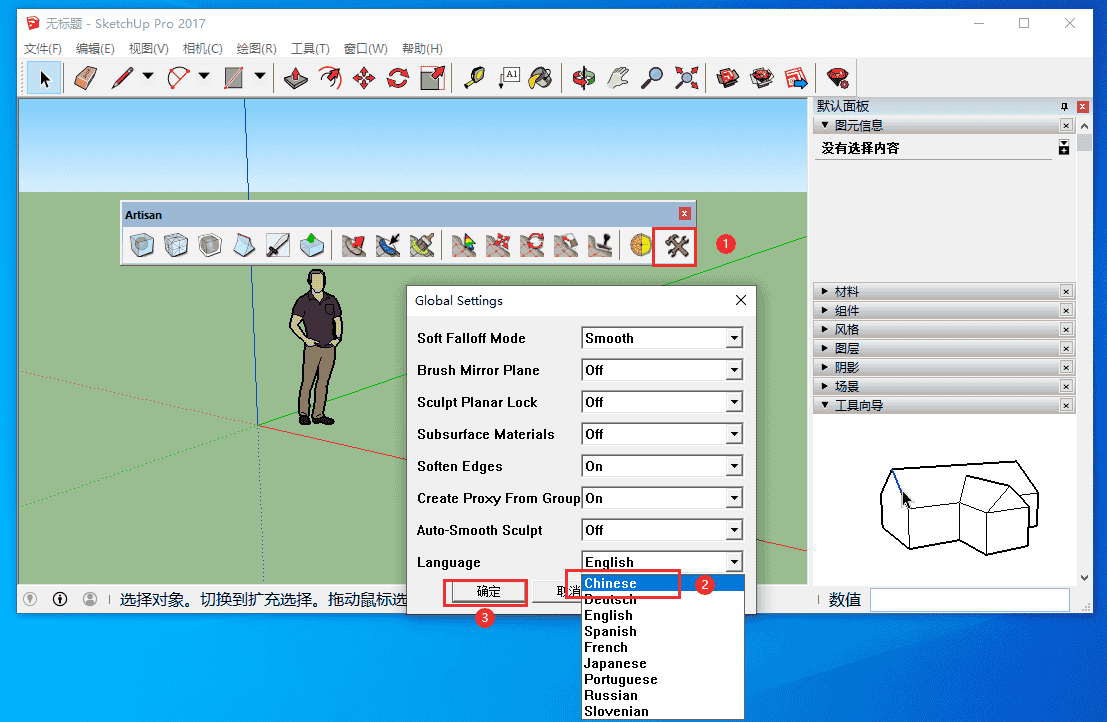Activate the Orbit camera tool

coord(584,78)
